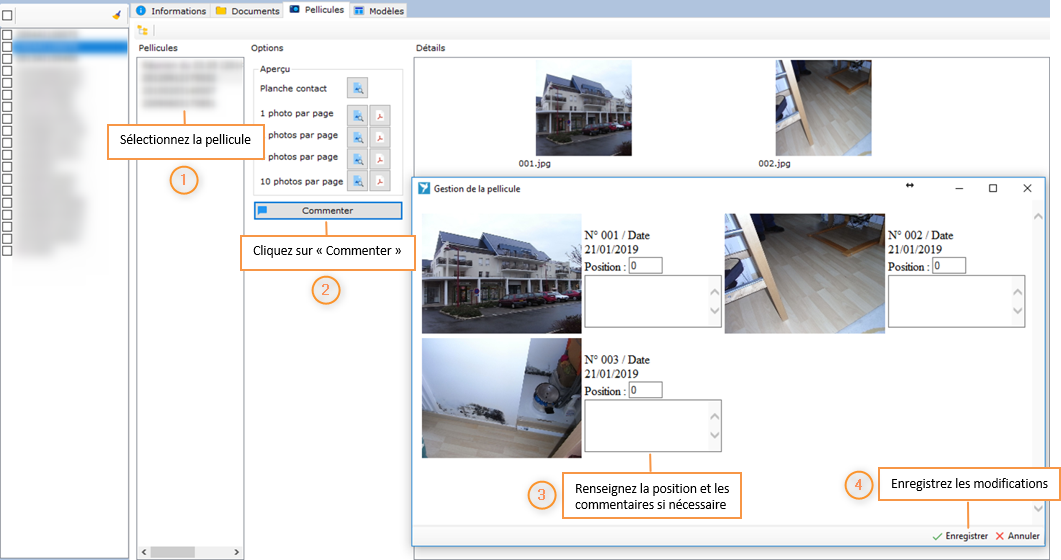The image size is (1061, 560).
Task: Save changes with the Enregistrer button
Action: [960, 537]
